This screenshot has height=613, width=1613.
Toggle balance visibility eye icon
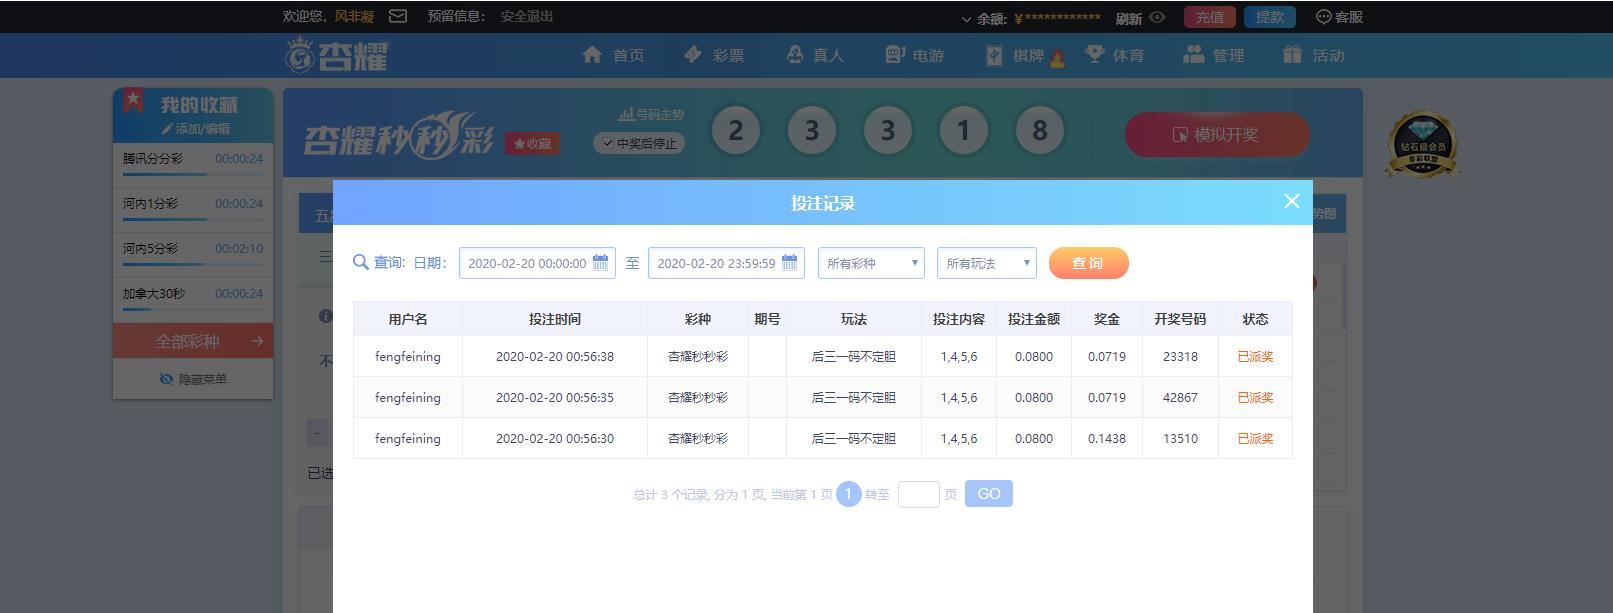(1157, 17)
